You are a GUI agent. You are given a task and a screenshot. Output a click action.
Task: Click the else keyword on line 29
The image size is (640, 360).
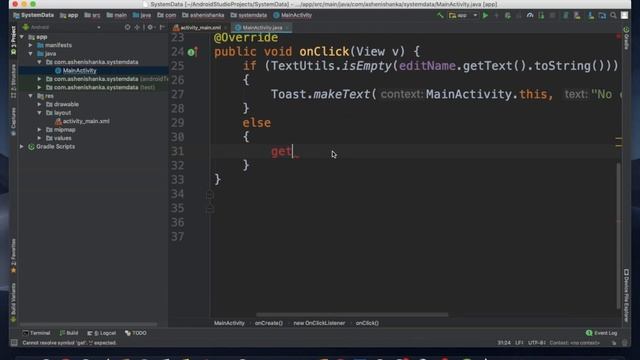click(256, 123)
